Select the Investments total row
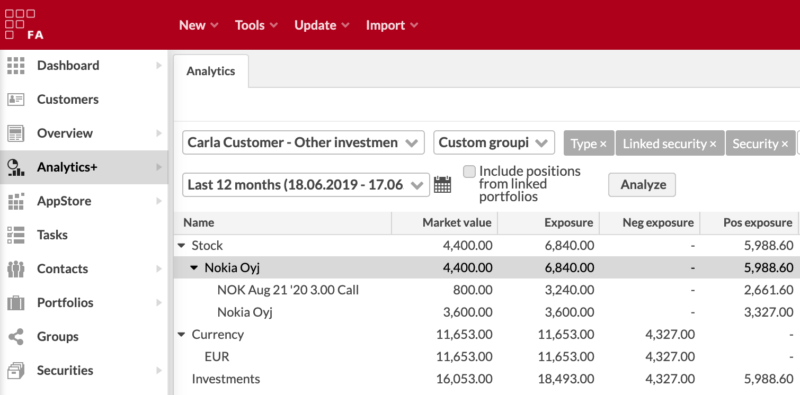Screen dimensions: 800x395 click(x=486, y=379)
